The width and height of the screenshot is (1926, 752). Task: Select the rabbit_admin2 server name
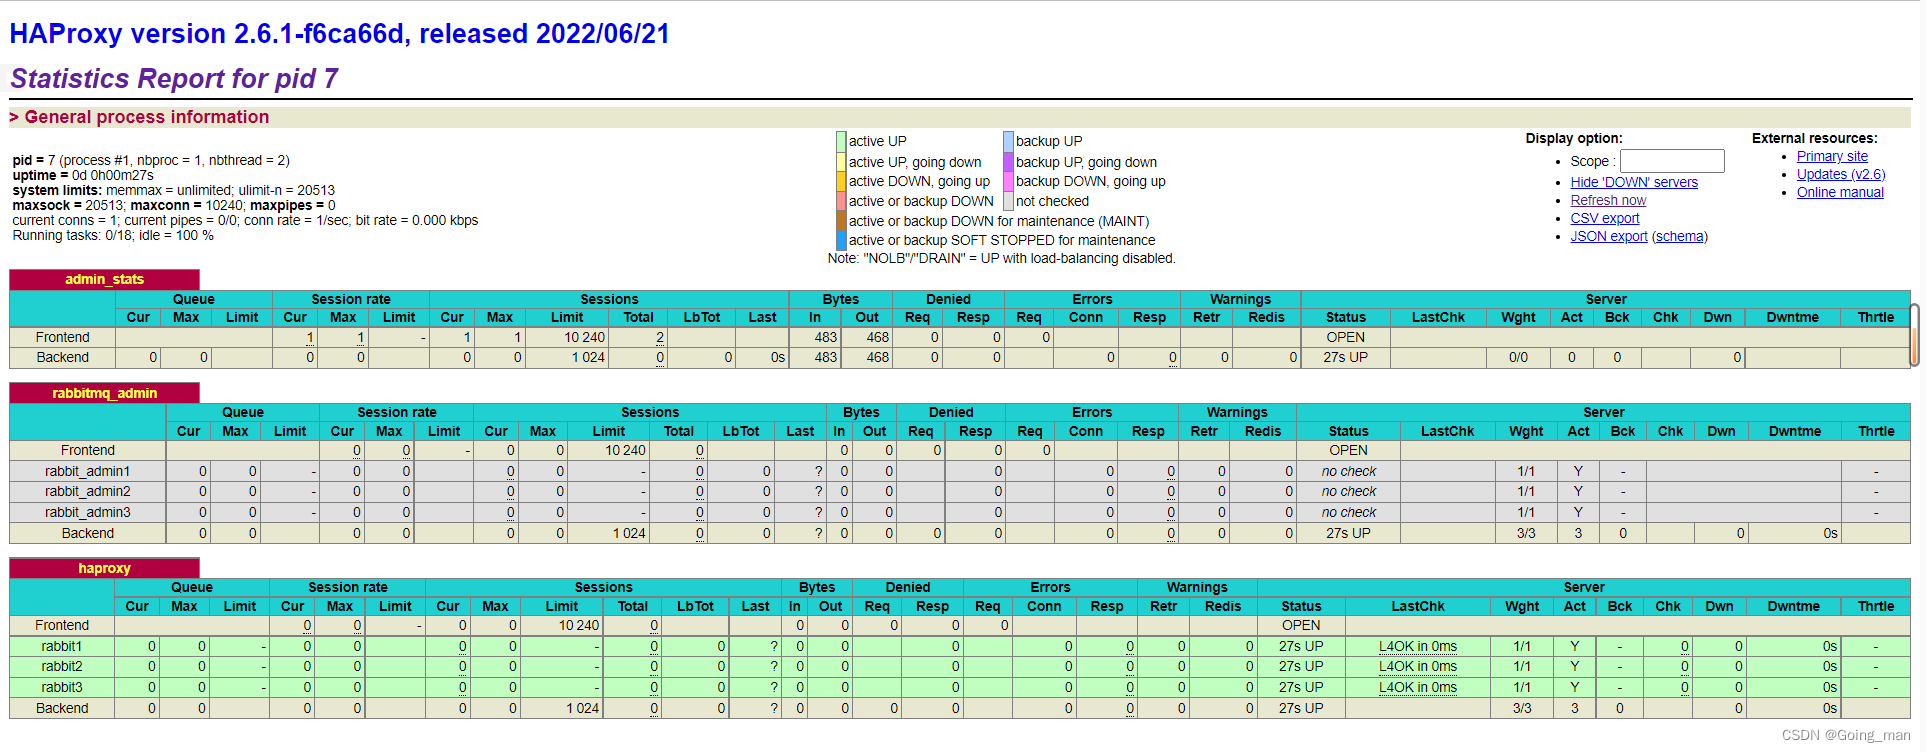point(88,491)
